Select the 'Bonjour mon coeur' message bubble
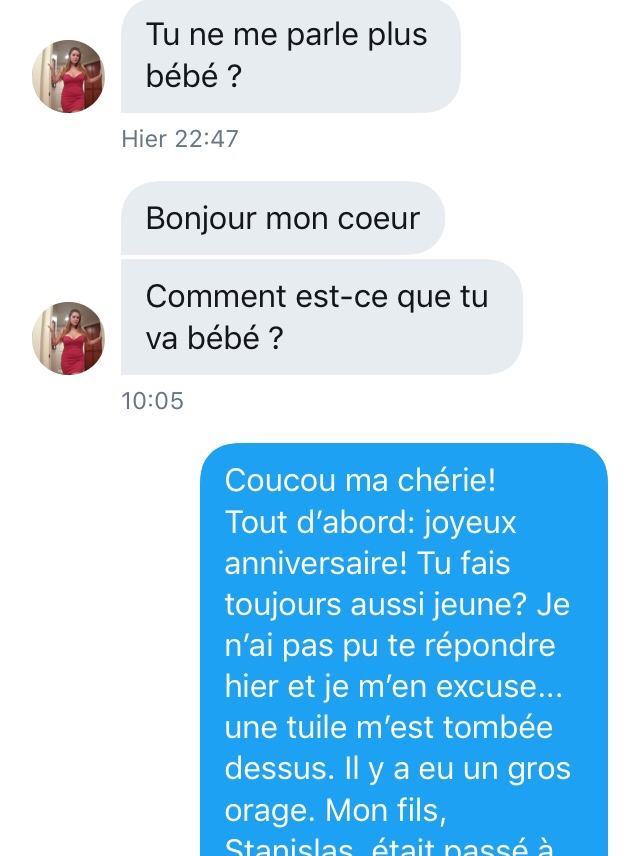 [283, 218]
